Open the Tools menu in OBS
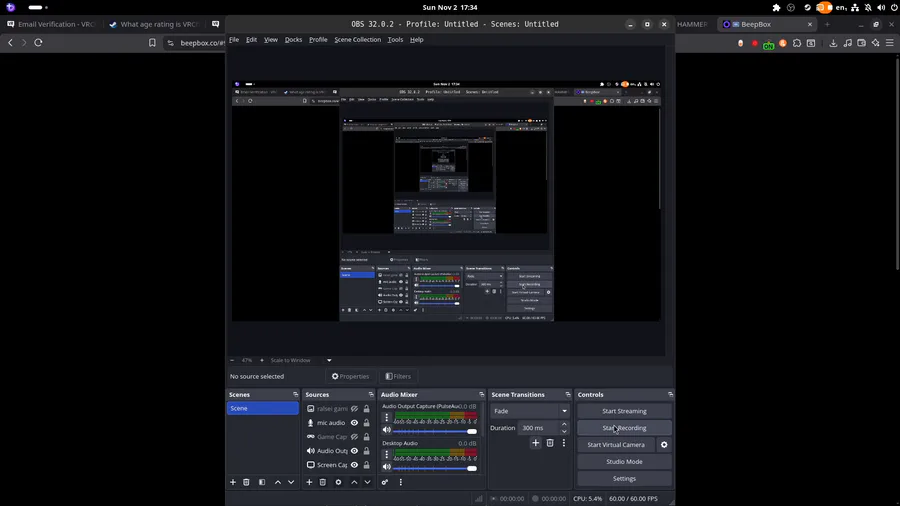The height and width of the screenshot is (506, 900). (395, 40)
